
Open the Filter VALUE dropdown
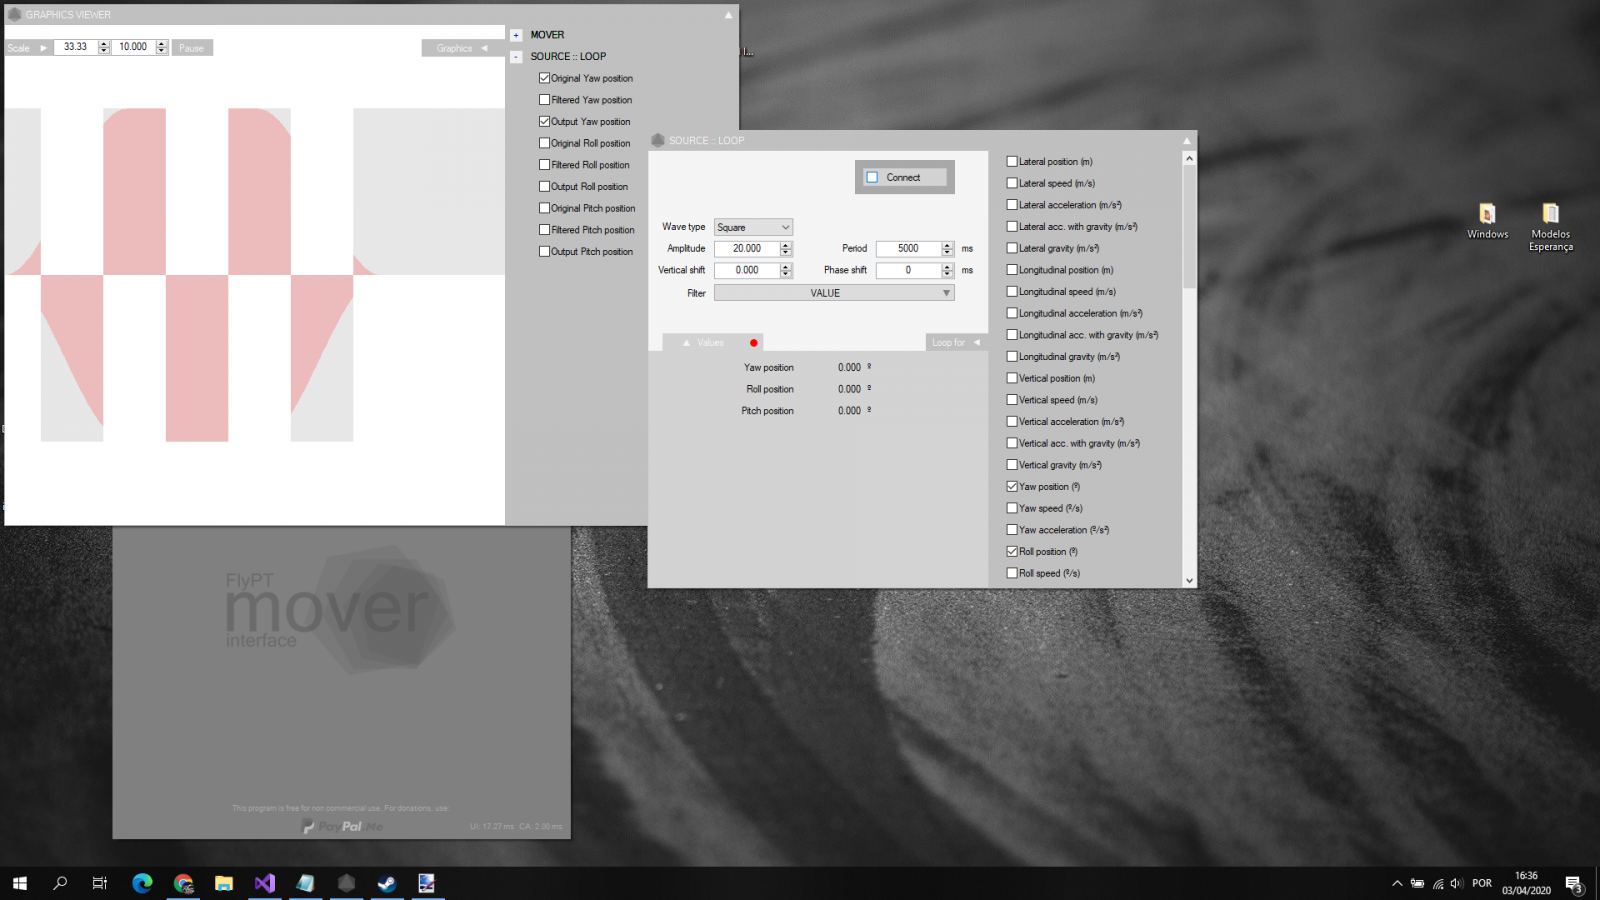tap(834, 293)
